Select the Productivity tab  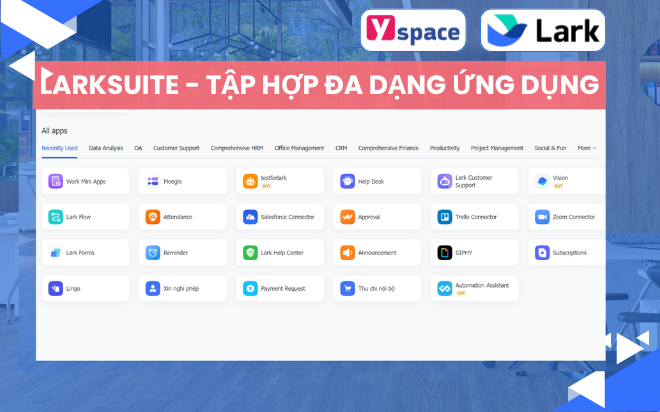tap(444, 148)
